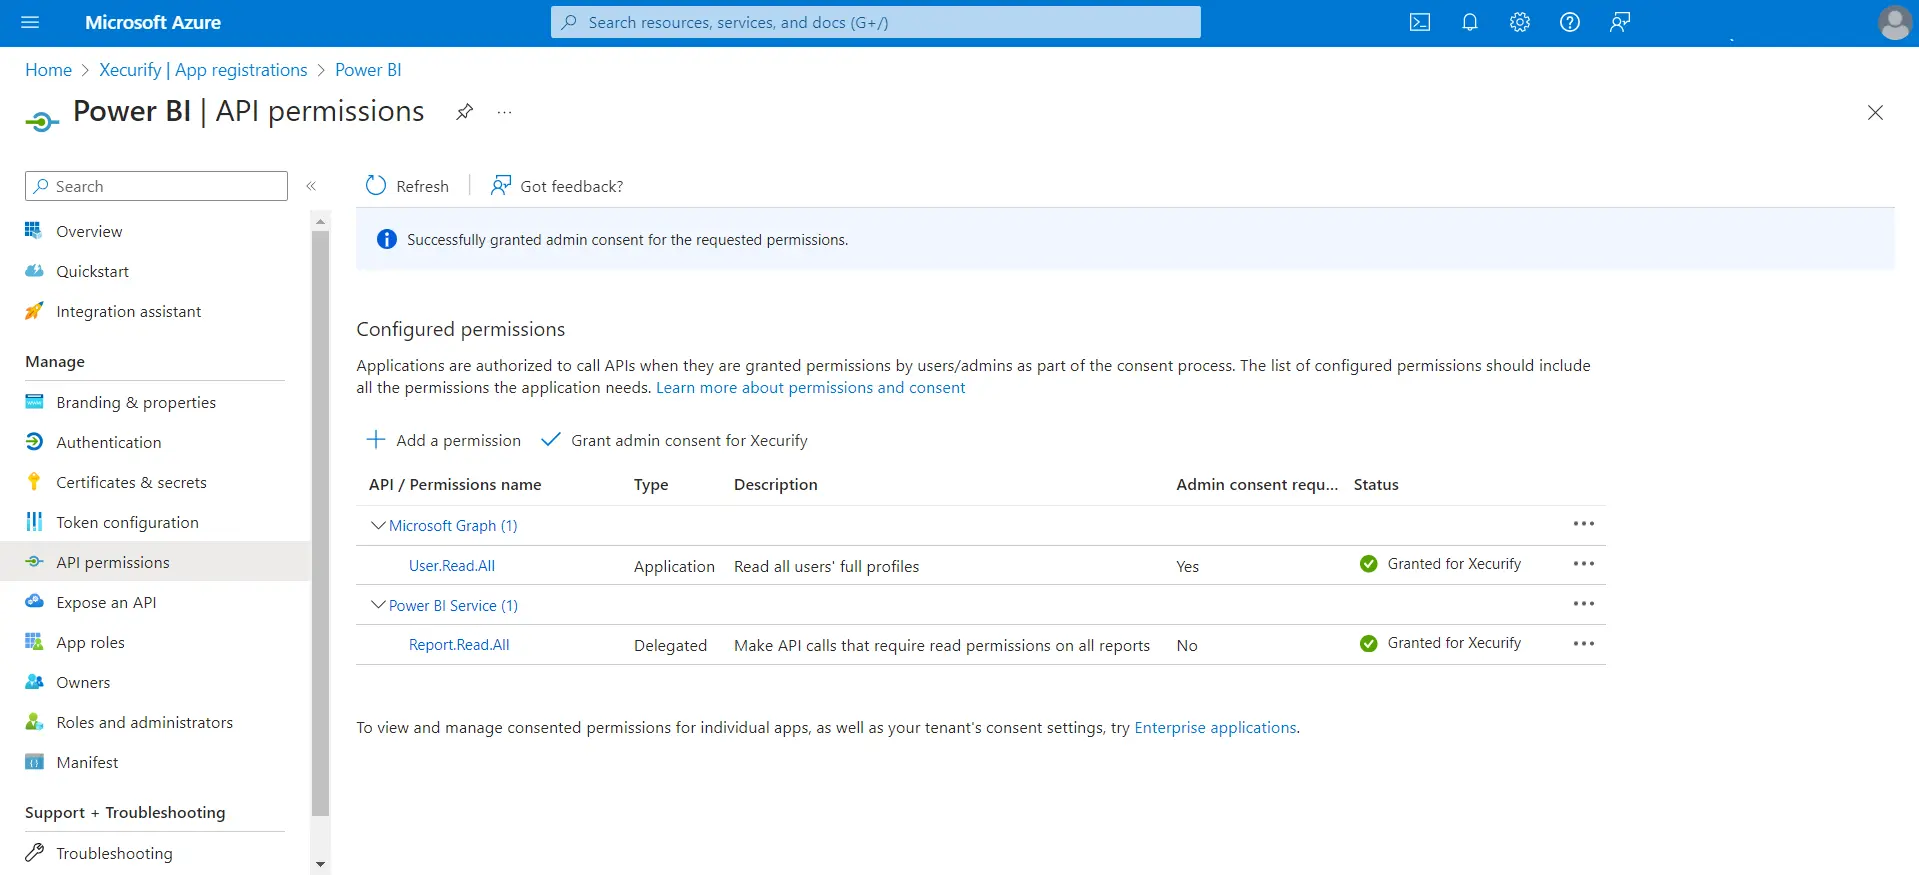The height and width of the screenshot is (875, 1919).
Task: Click the left menu Search field
Action: coord(156,186)
